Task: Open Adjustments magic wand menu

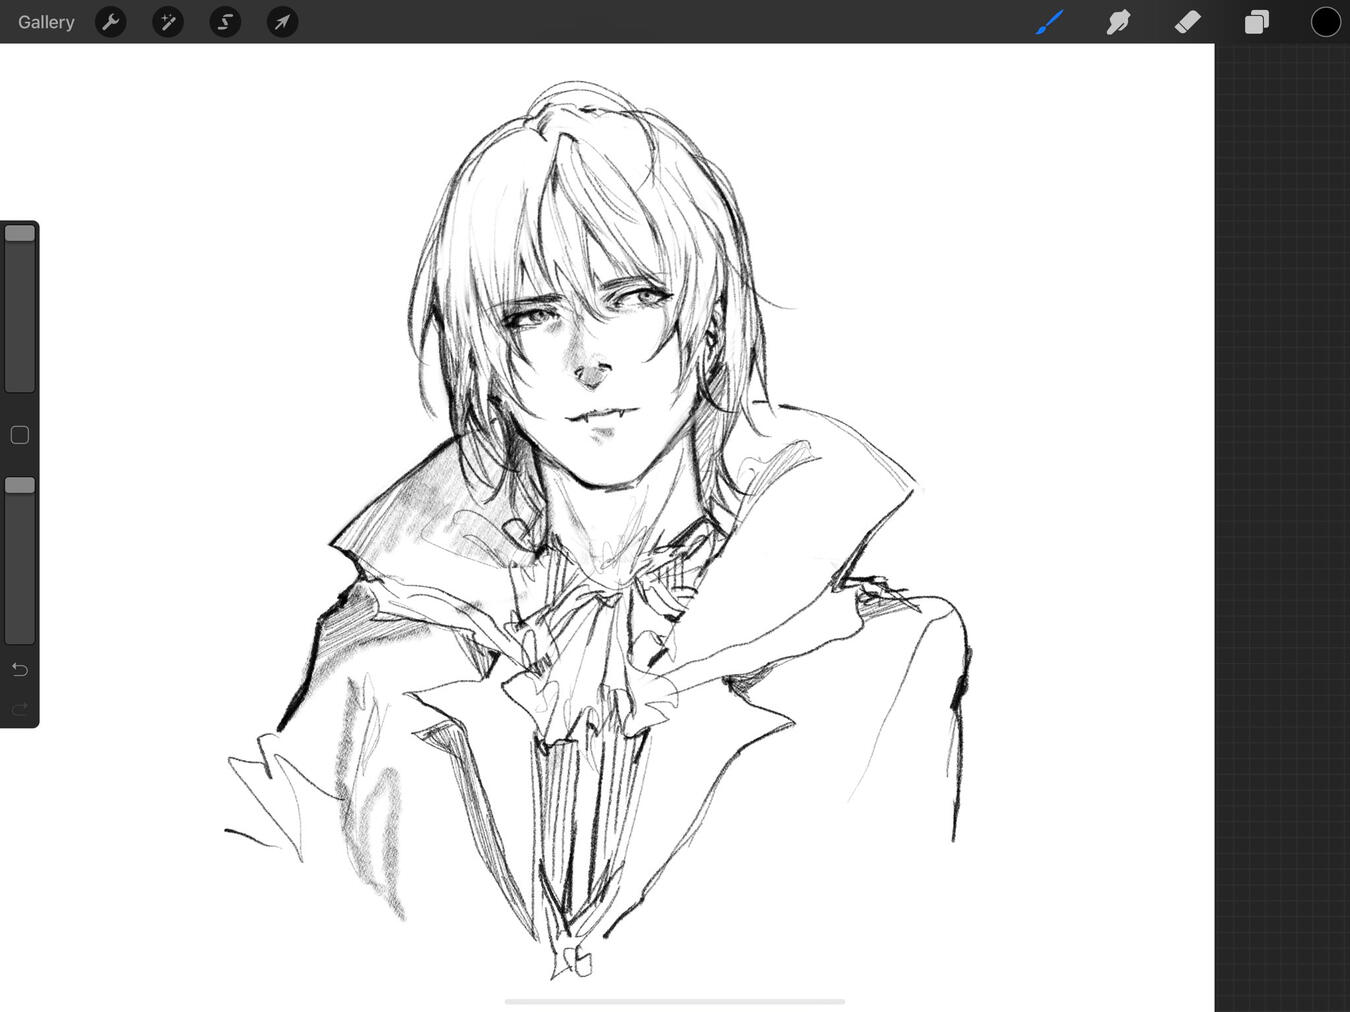Action: point(168,22)
